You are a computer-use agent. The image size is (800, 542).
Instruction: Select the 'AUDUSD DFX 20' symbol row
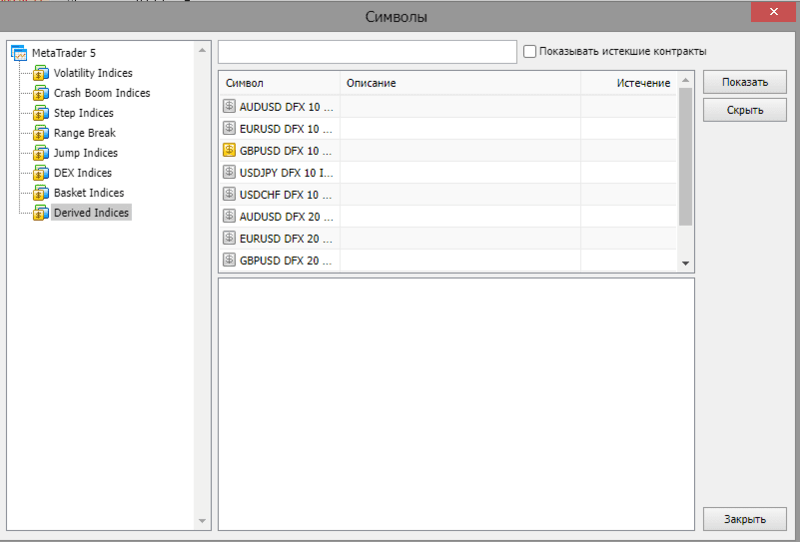(x=448, y=216)
